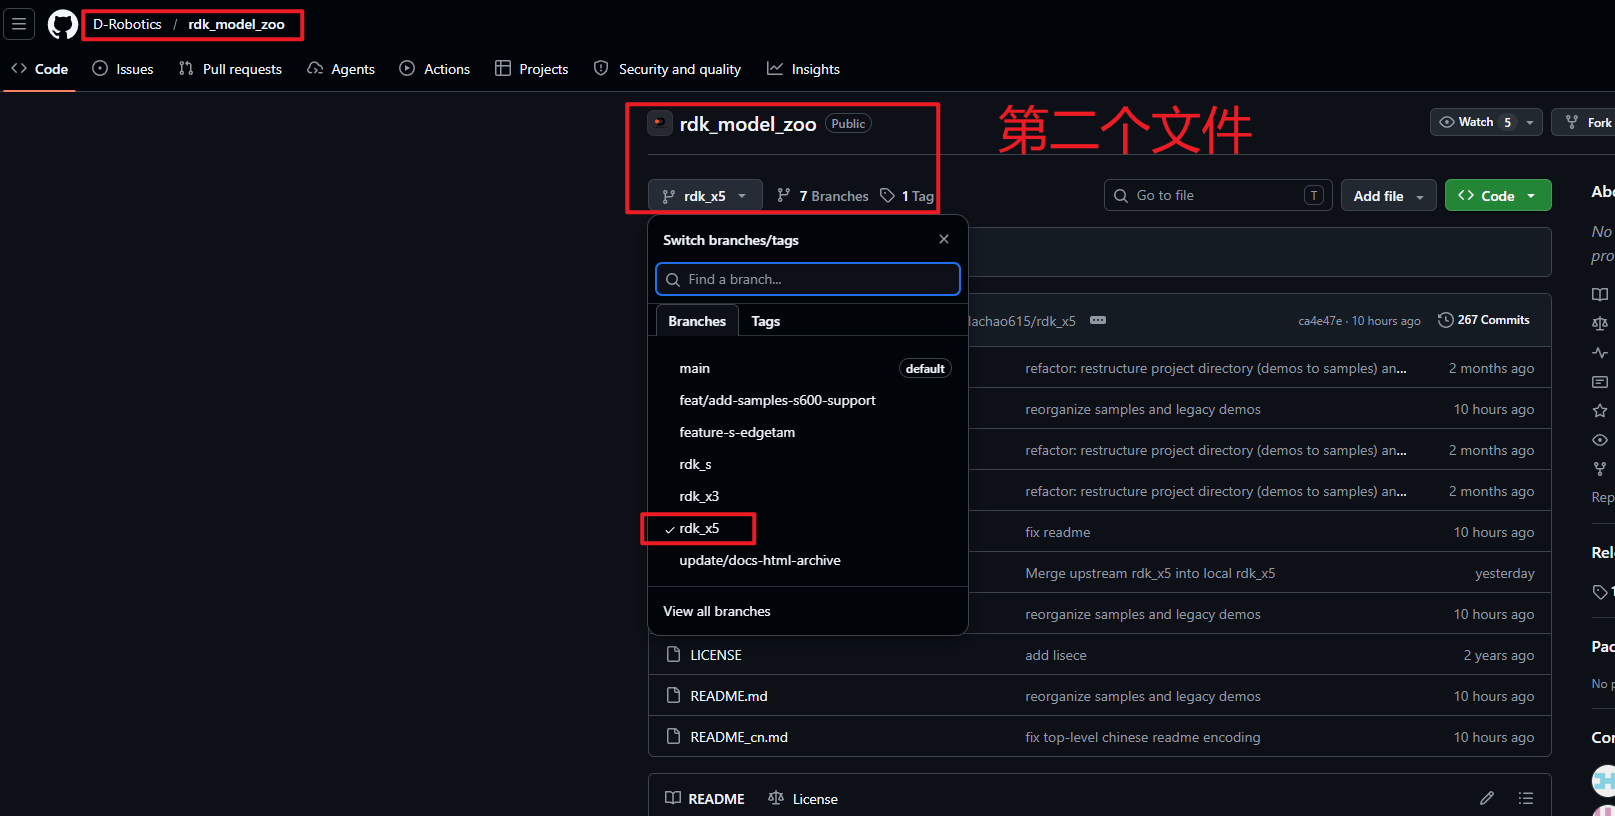Click the 'add lisece' commit message

pos(1056,655)
